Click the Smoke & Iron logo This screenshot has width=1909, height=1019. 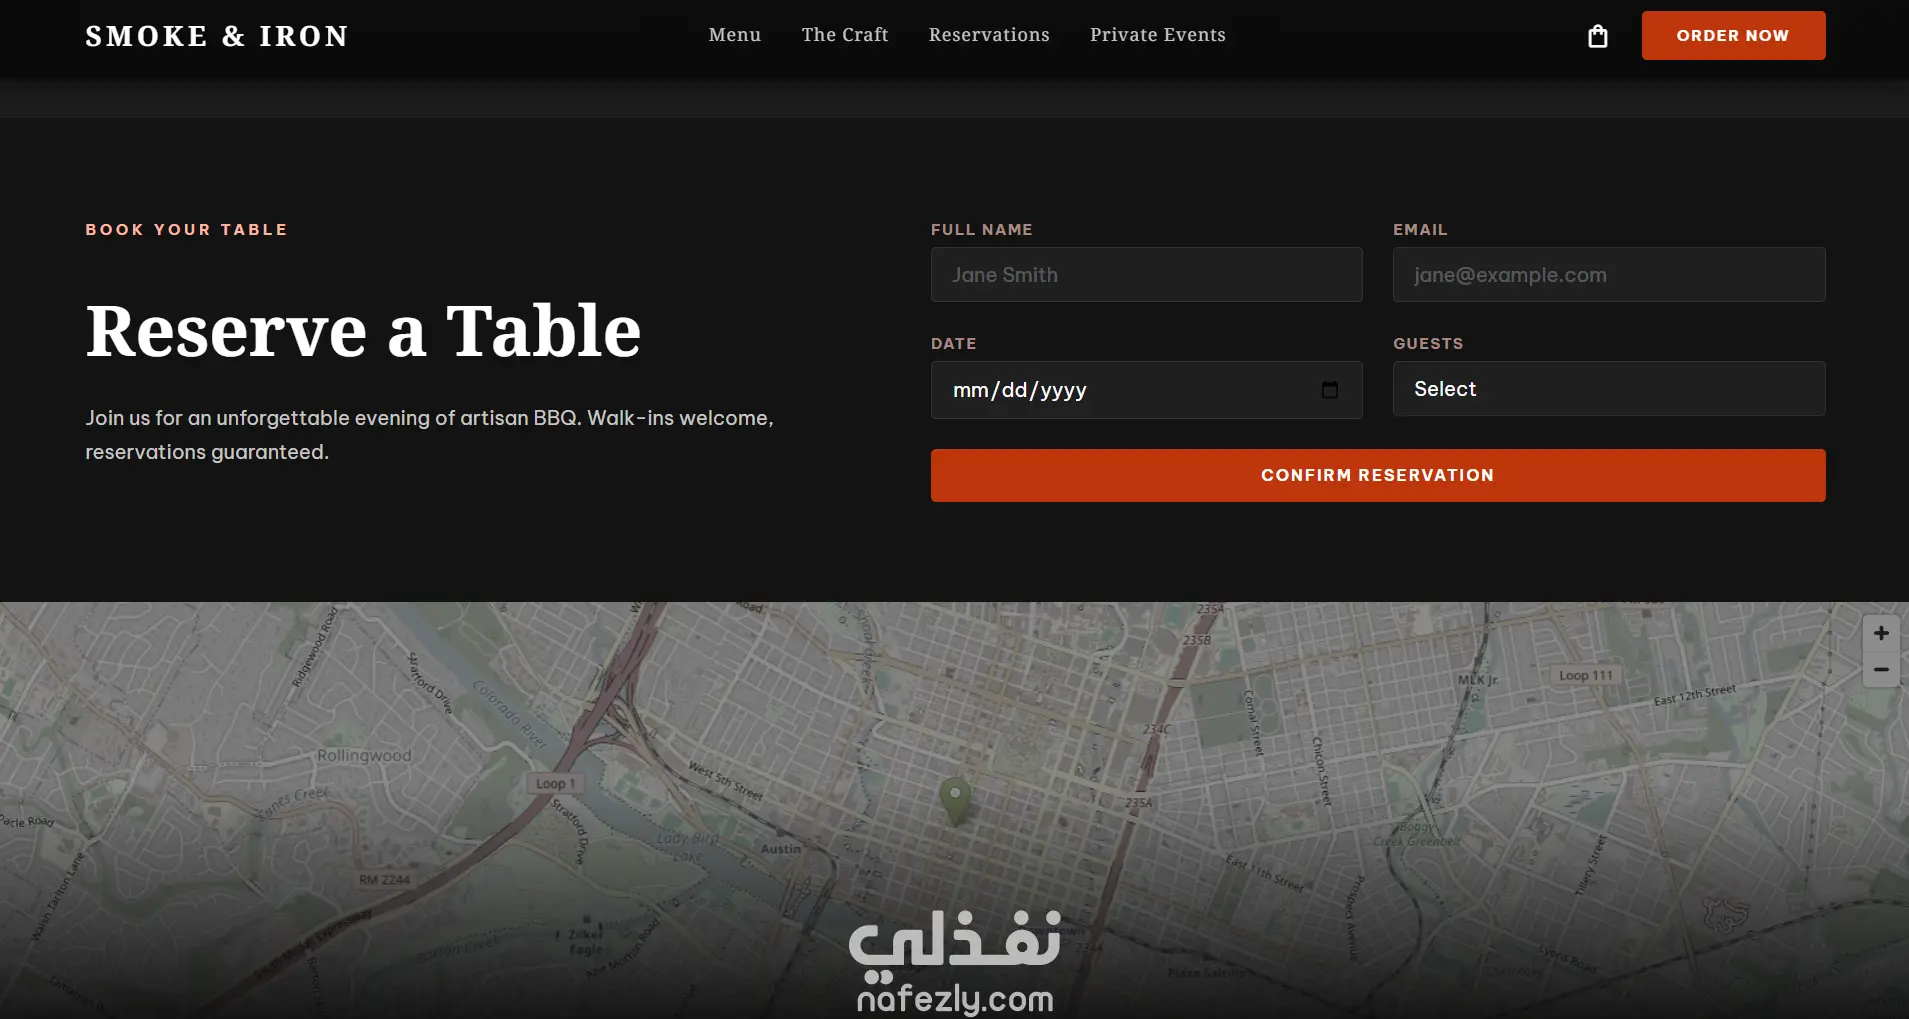[217, 36]
